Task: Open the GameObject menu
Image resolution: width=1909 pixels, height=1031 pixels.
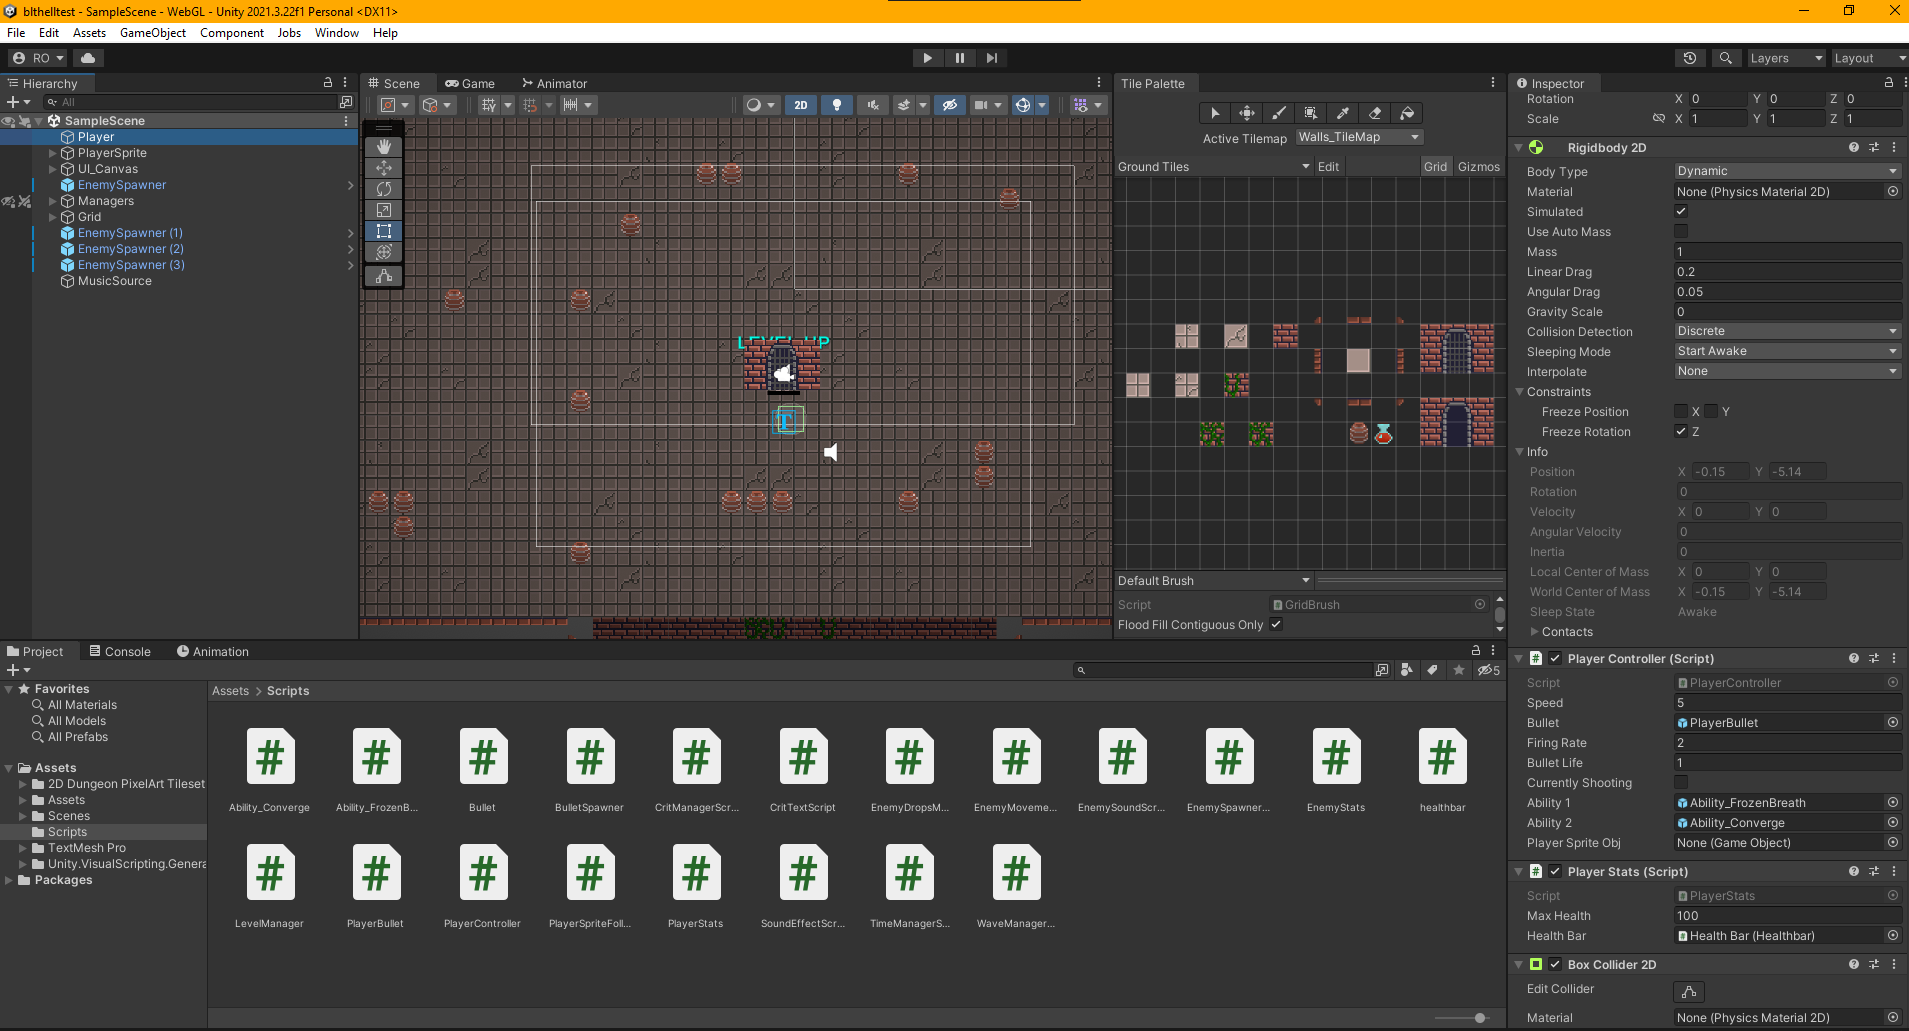Action: tap(152, 33)
